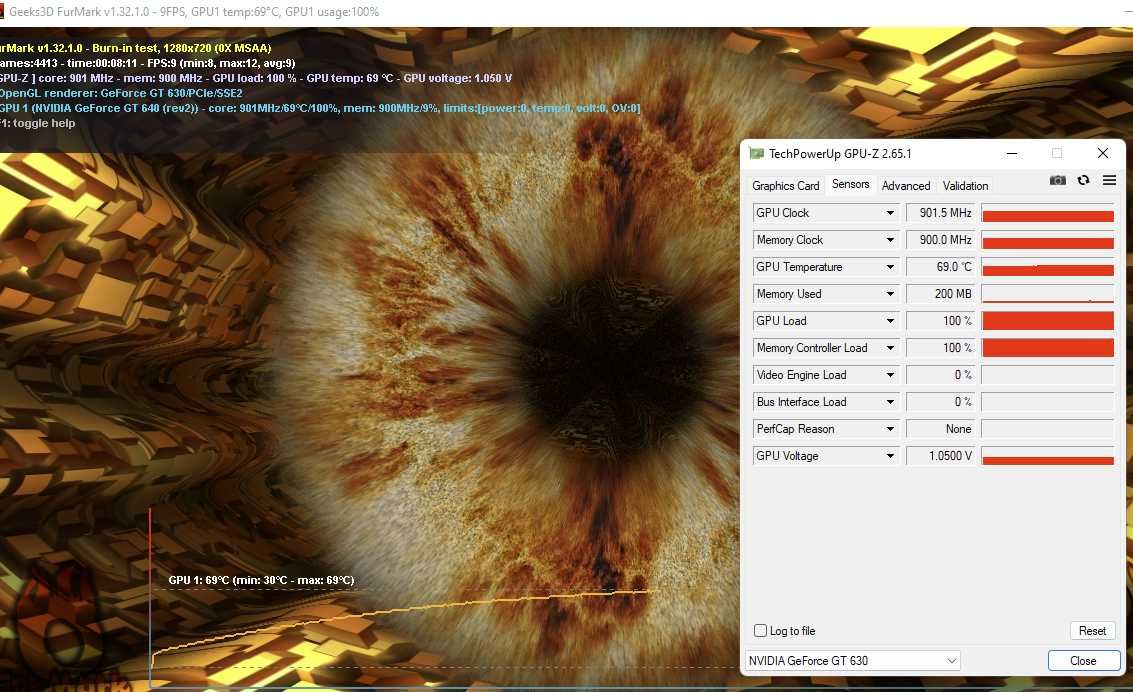1133x692 pixels.
Task: Open the GPU Clock sensor dropdown
Action: [x=890, y=213]
